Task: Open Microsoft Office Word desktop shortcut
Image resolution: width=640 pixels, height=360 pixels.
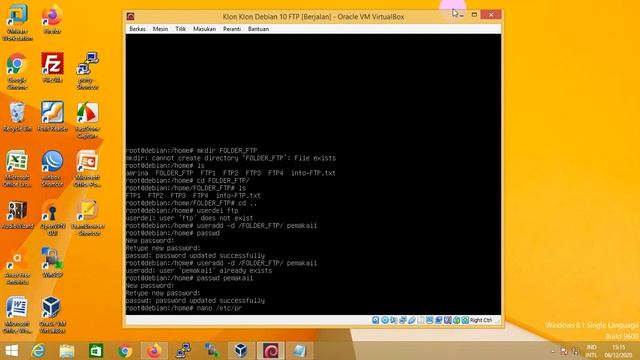Action: pos(17,315)
